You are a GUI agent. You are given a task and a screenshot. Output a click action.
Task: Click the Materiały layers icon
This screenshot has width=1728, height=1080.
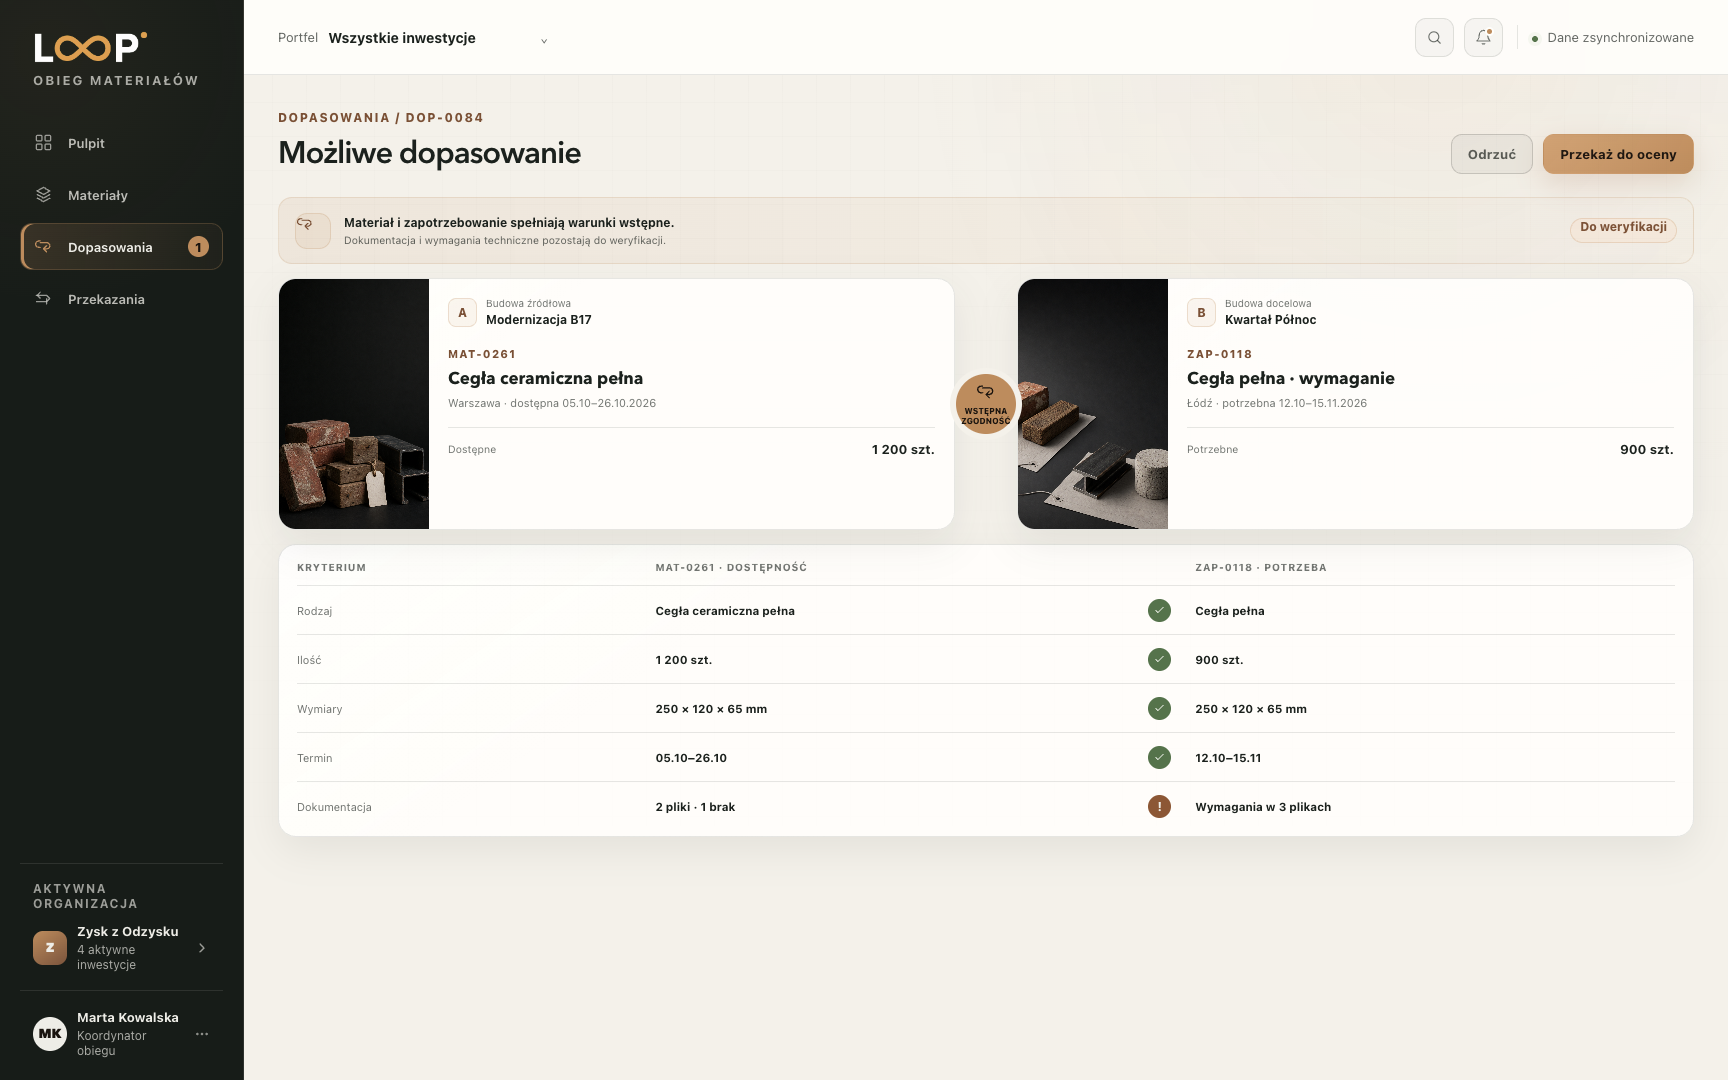[x=43, y=195]
